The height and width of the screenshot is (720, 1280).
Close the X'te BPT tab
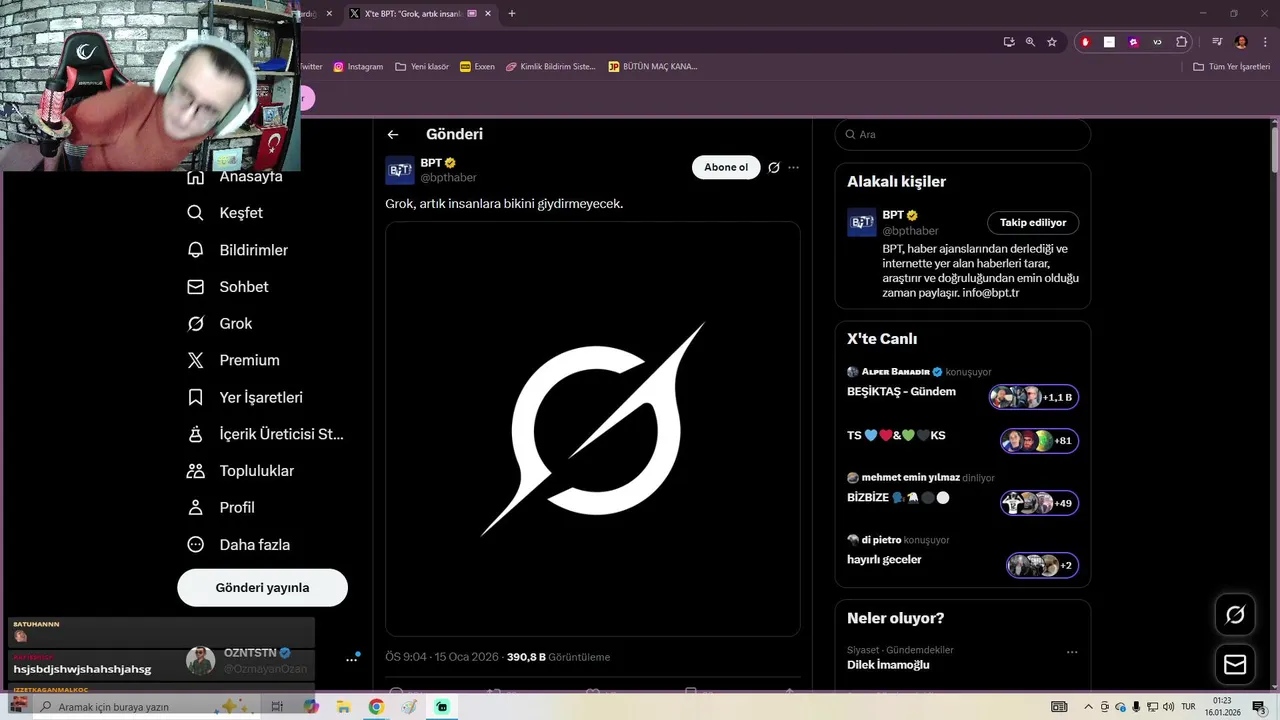(488, 14)
